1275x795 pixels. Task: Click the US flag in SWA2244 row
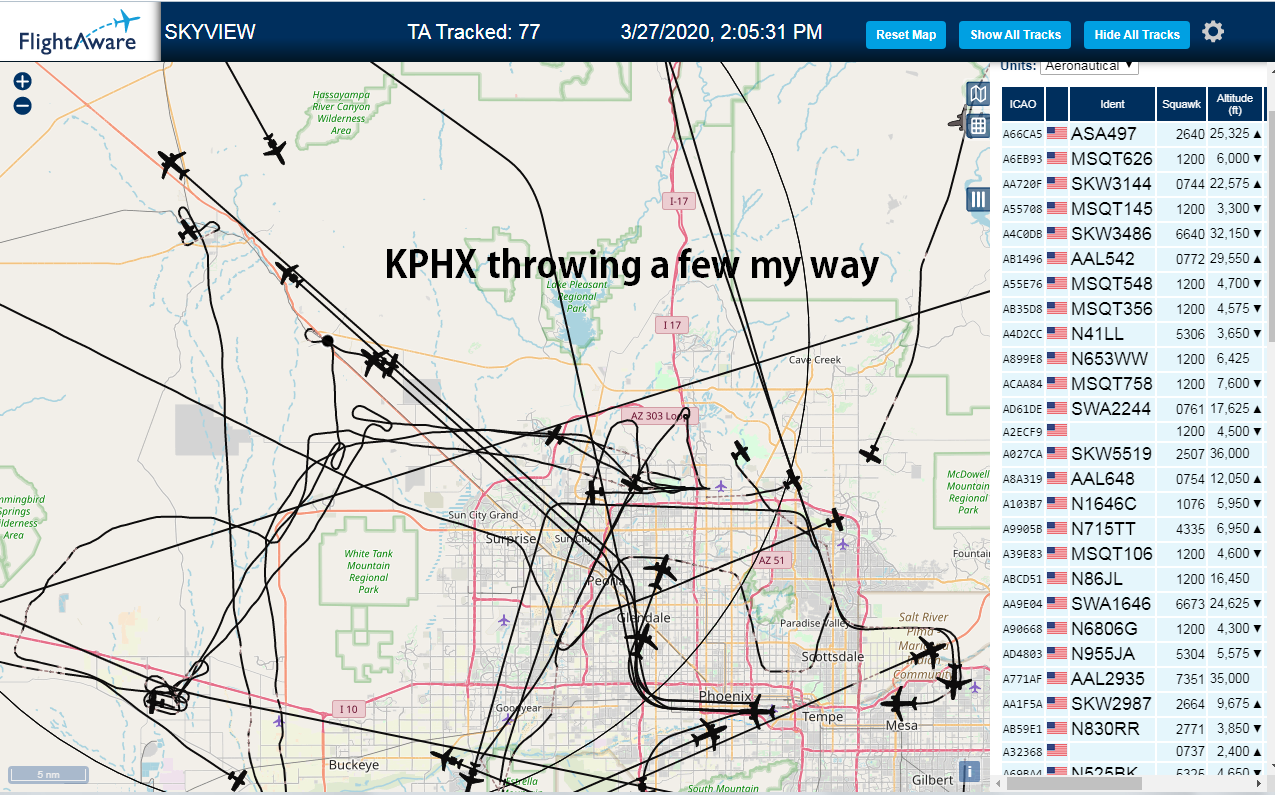[x=1057, y=408]
